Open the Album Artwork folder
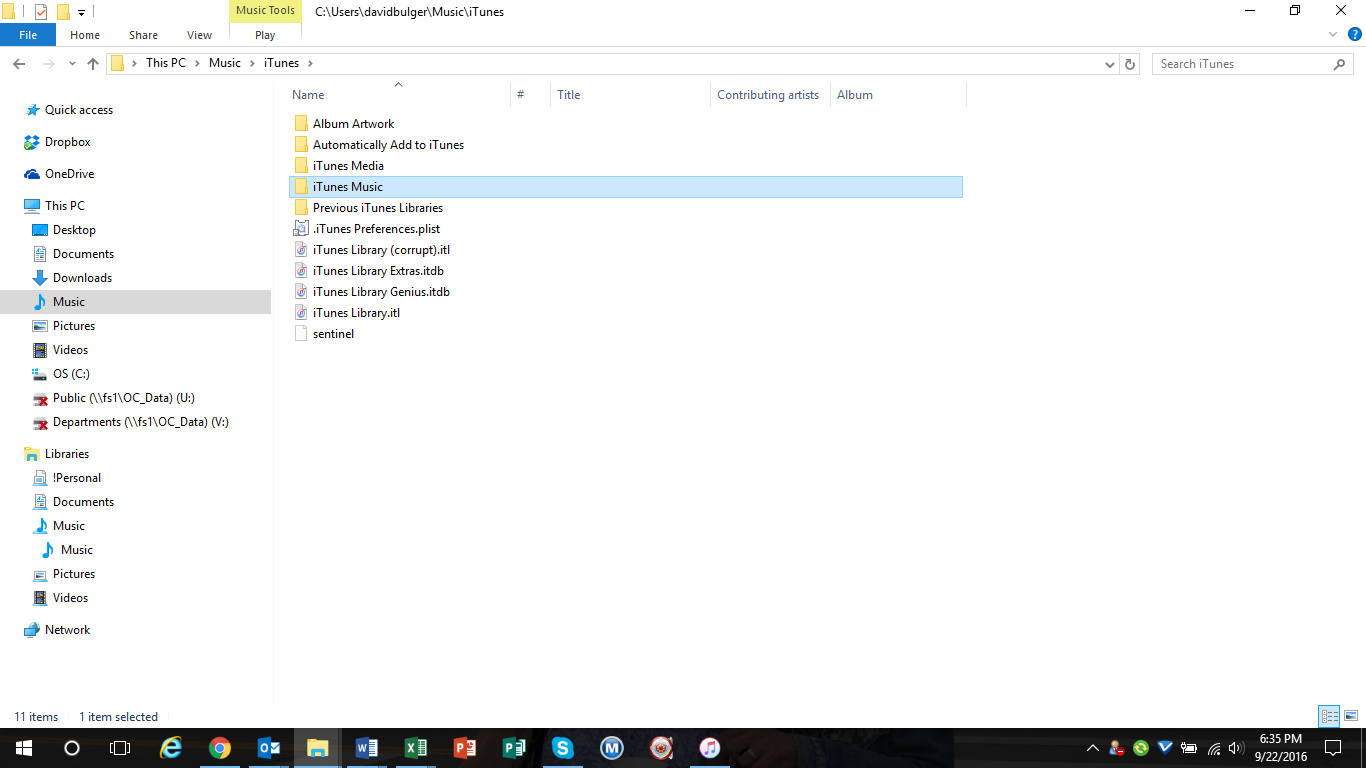This screenshot has width=1366, height=768. pos(353,123)
